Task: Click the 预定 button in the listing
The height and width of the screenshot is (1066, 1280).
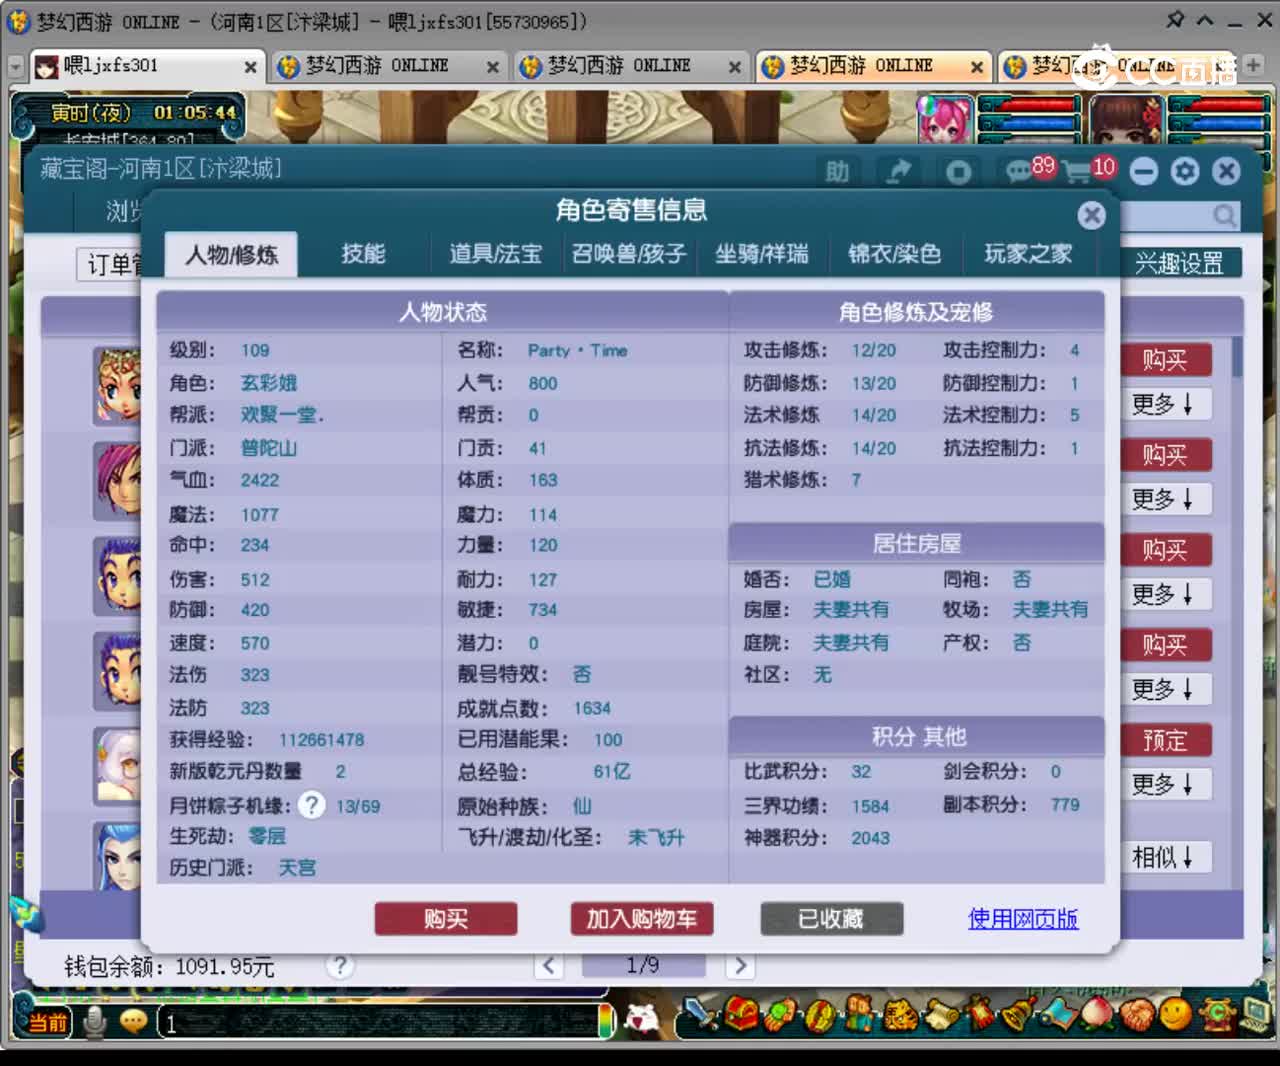Action: pos(1165,740)
